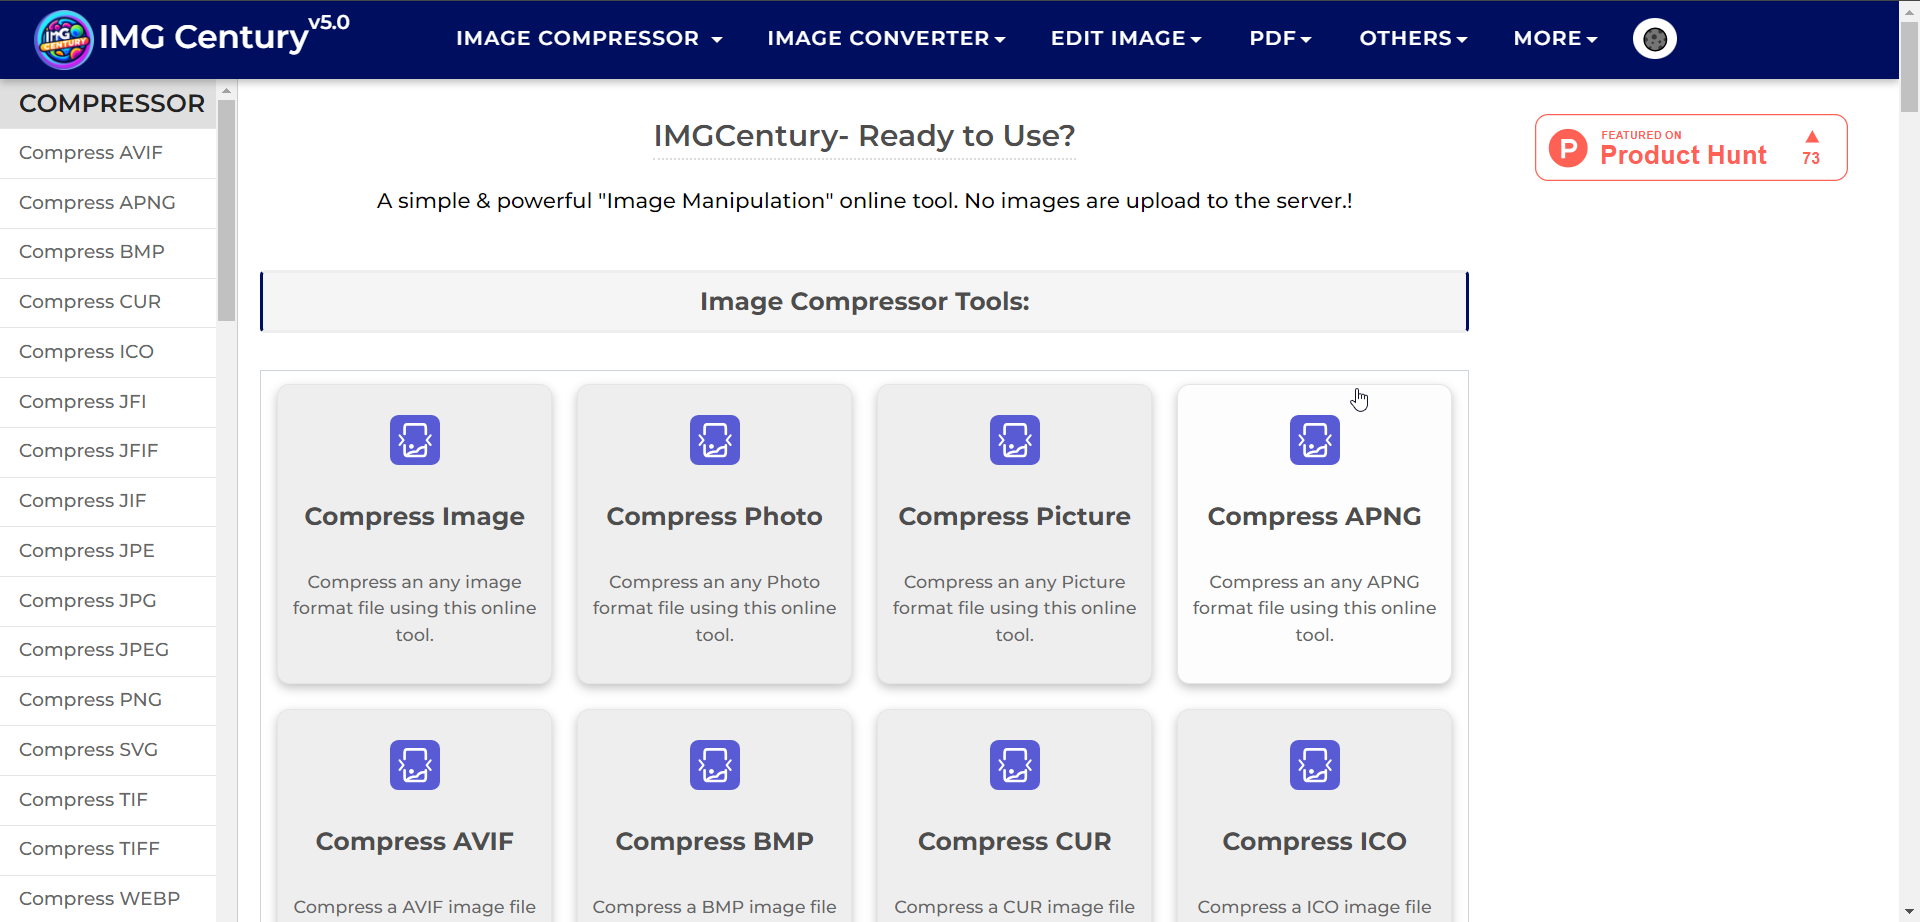Expand the PDF menu
Image resolution: width=1920 pixels, height=922 pixels.
click(x=1280, y=38)
